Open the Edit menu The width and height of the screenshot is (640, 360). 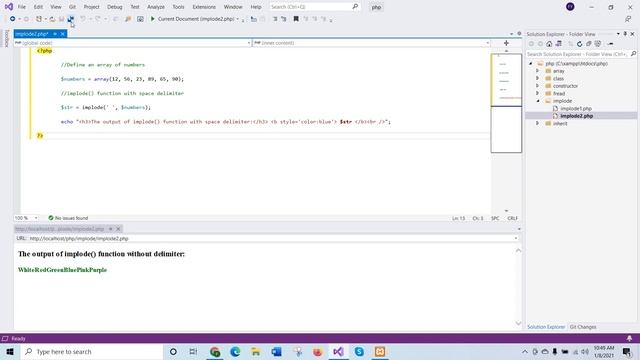pyautogui.click(x=38, y=7)
